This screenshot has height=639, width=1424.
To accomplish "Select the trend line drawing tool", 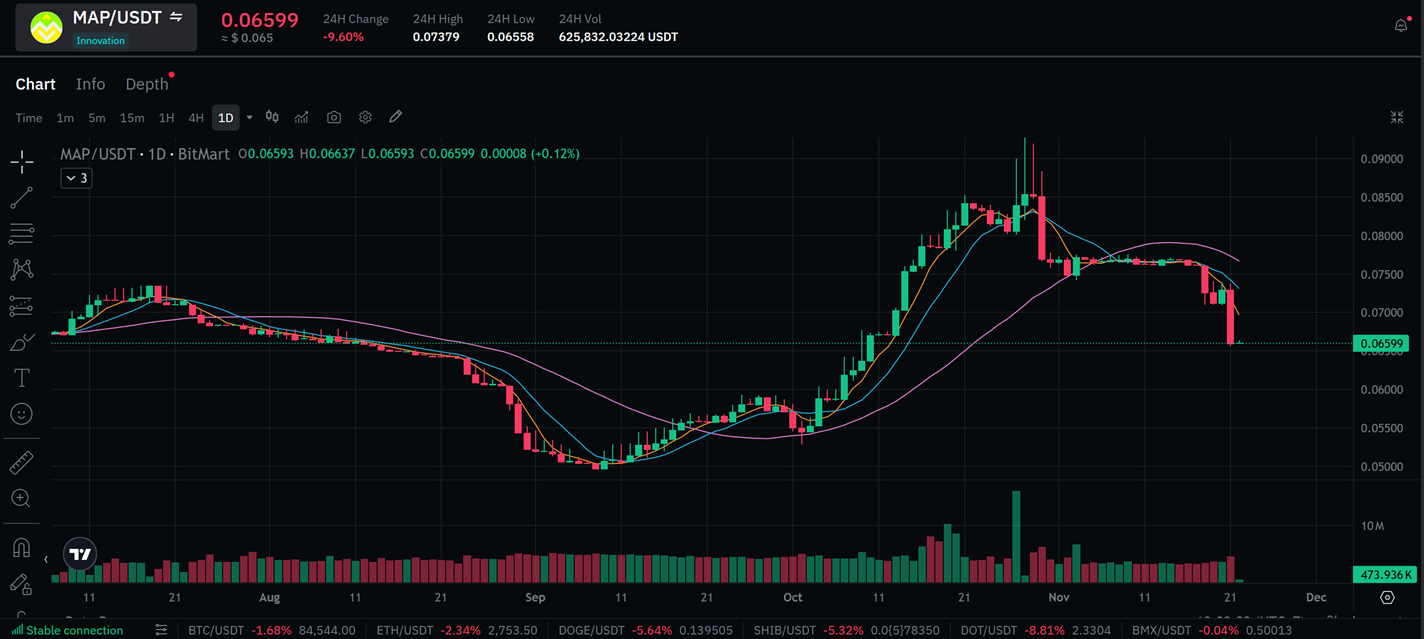I will click(x=21, y=198).
